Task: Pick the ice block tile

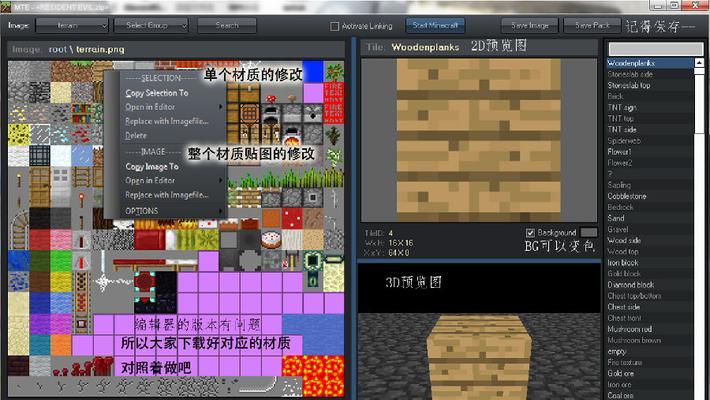Action: [x=82, y=155]
